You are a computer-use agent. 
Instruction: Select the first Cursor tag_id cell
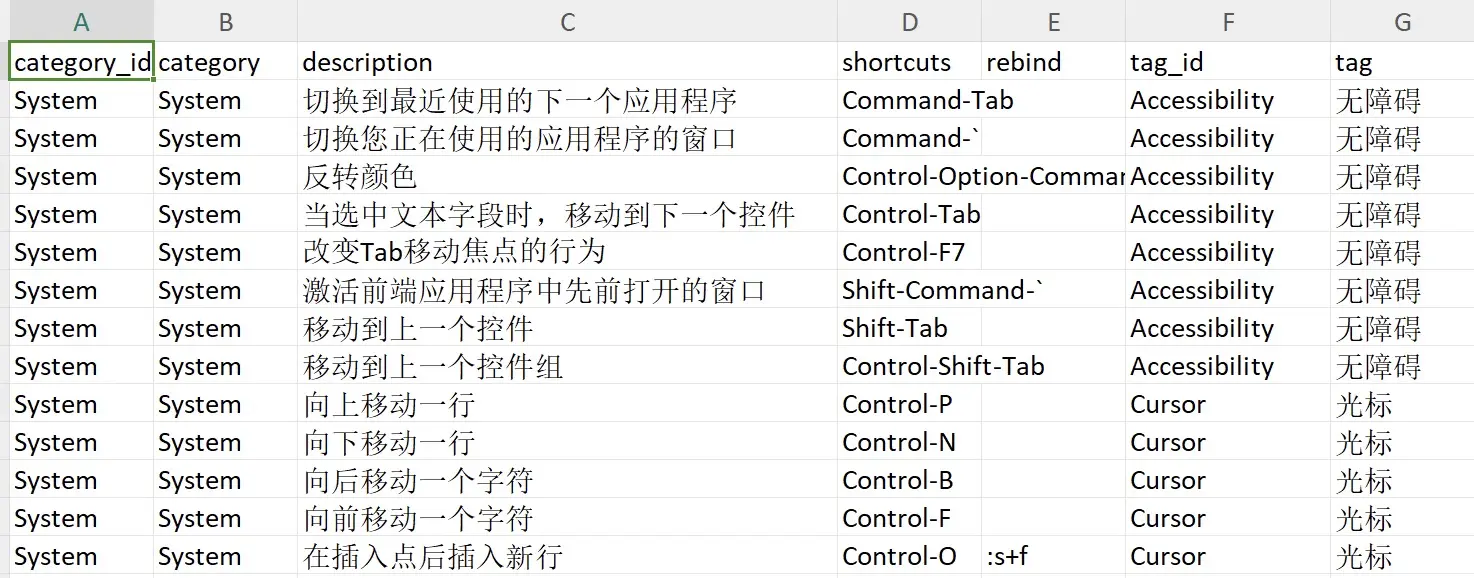1228,404
